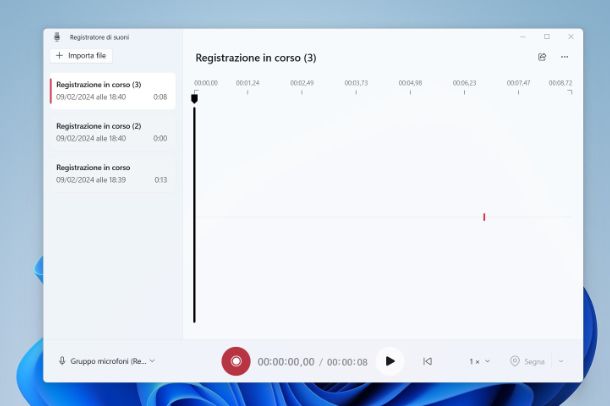Select the 0:13 Registrazione in corso recording

(x=111, y=173)
